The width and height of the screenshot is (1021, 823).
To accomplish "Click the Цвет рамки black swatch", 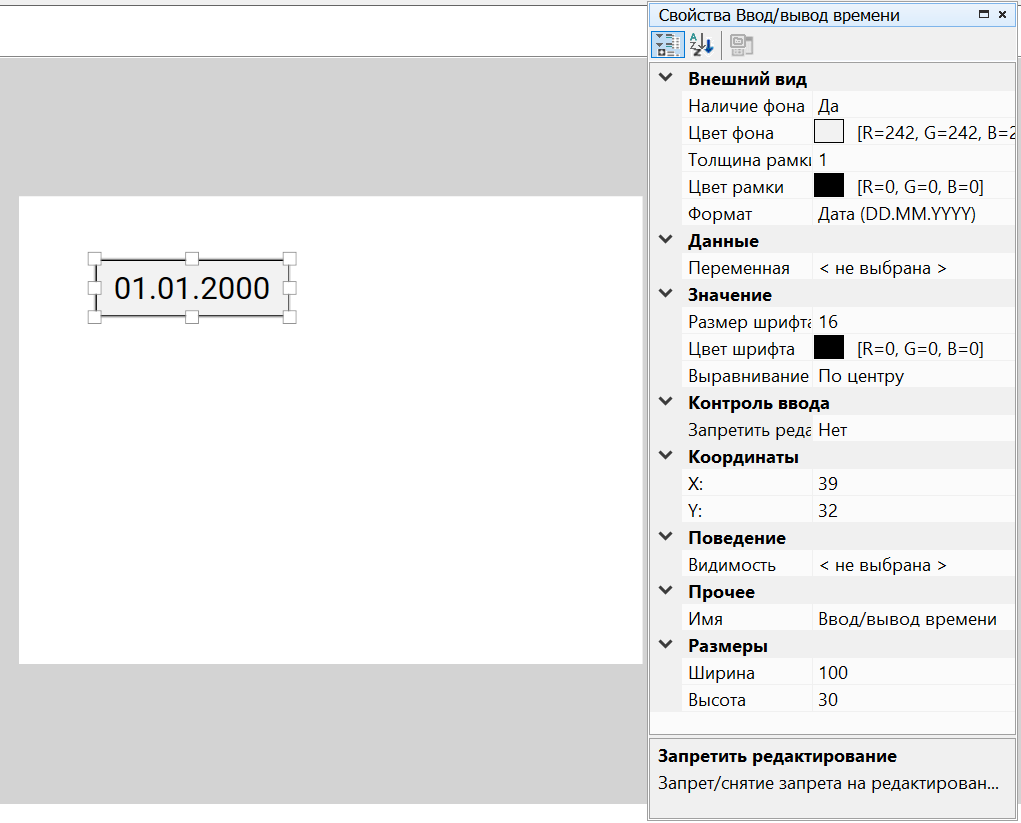I will point(830,187).
